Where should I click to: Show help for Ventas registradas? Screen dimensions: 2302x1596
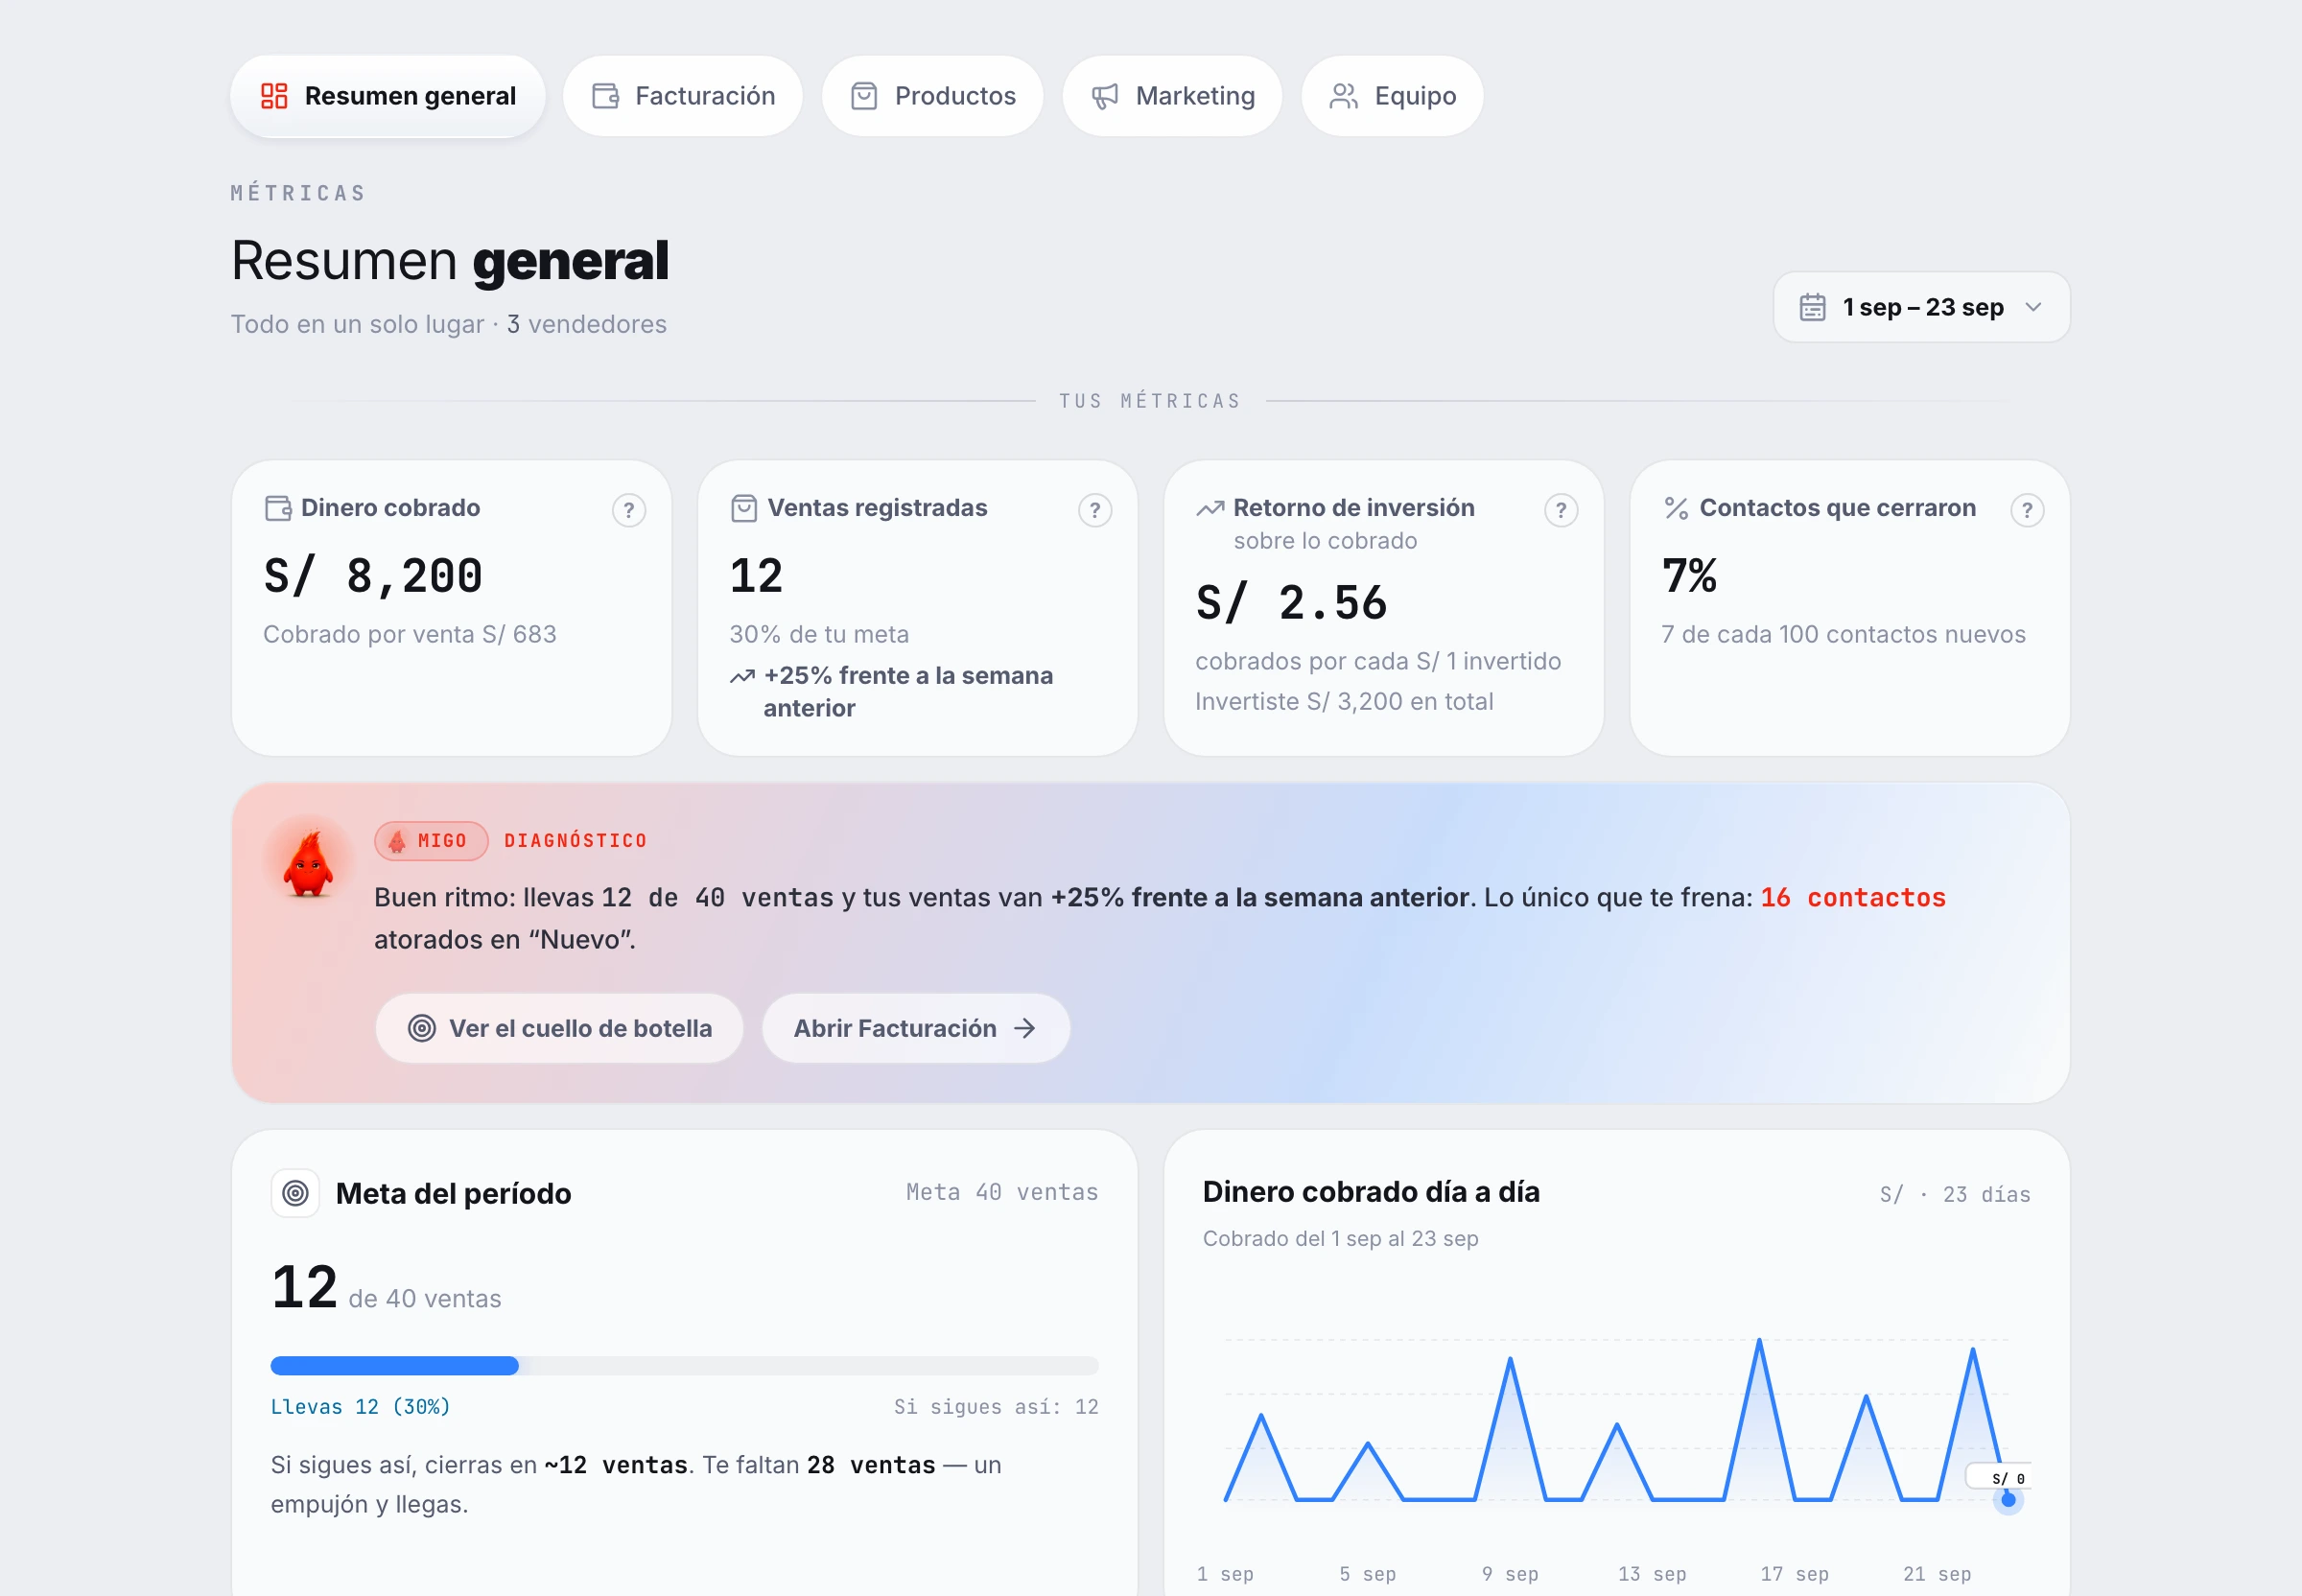(1095, 511)
